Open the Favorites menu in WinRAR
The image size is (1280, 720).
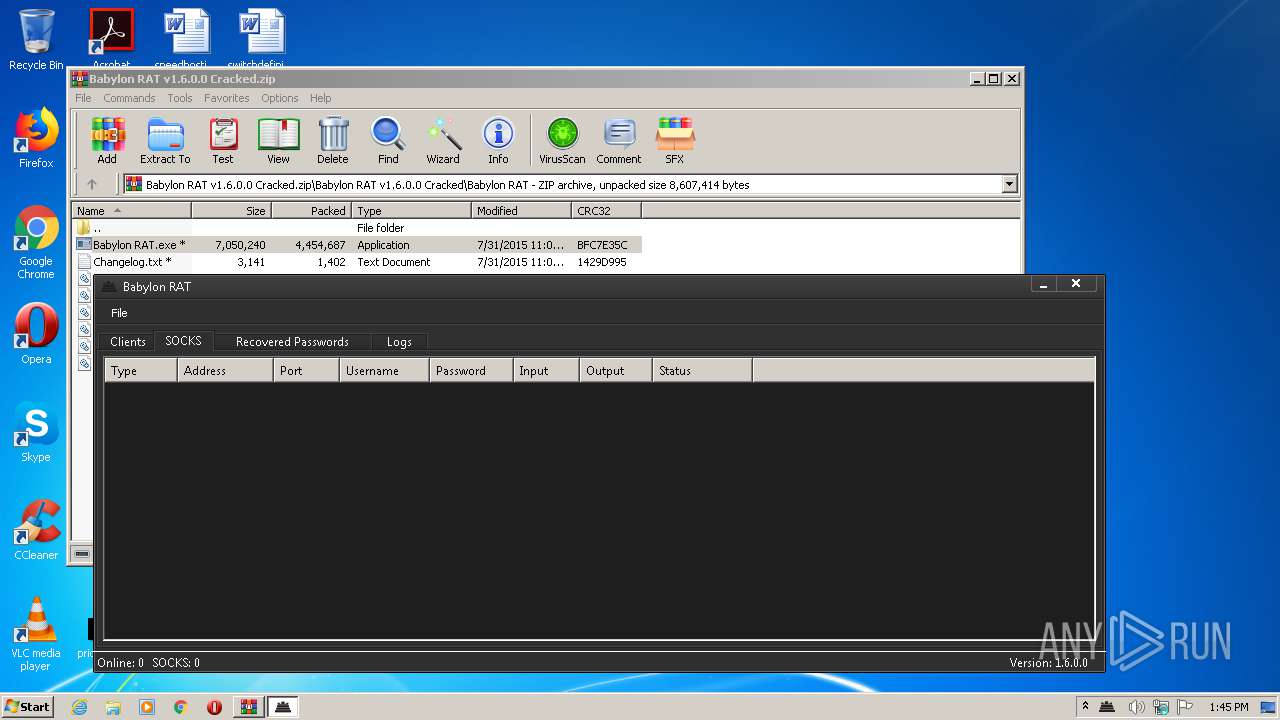click(227, 98)
